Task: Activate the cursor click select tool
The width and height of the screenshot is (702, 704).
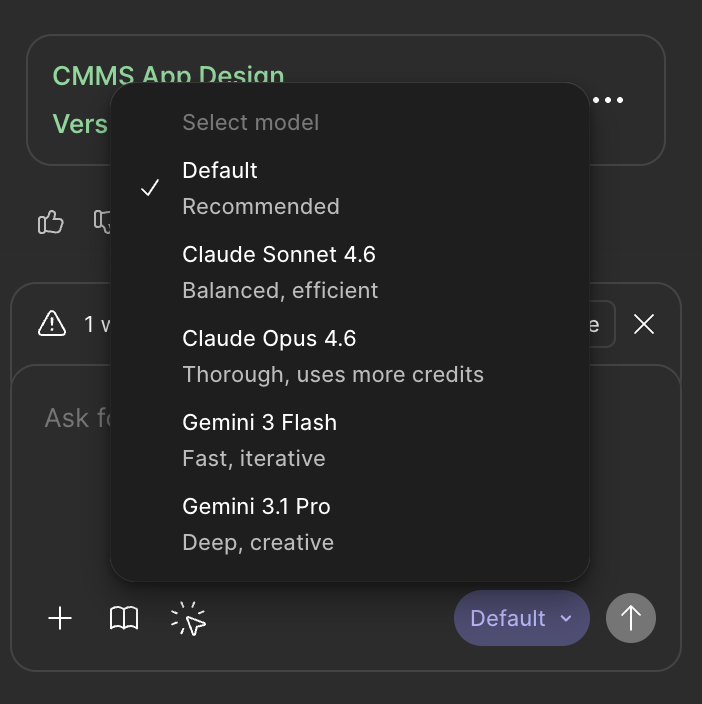Action: point(188,619)
